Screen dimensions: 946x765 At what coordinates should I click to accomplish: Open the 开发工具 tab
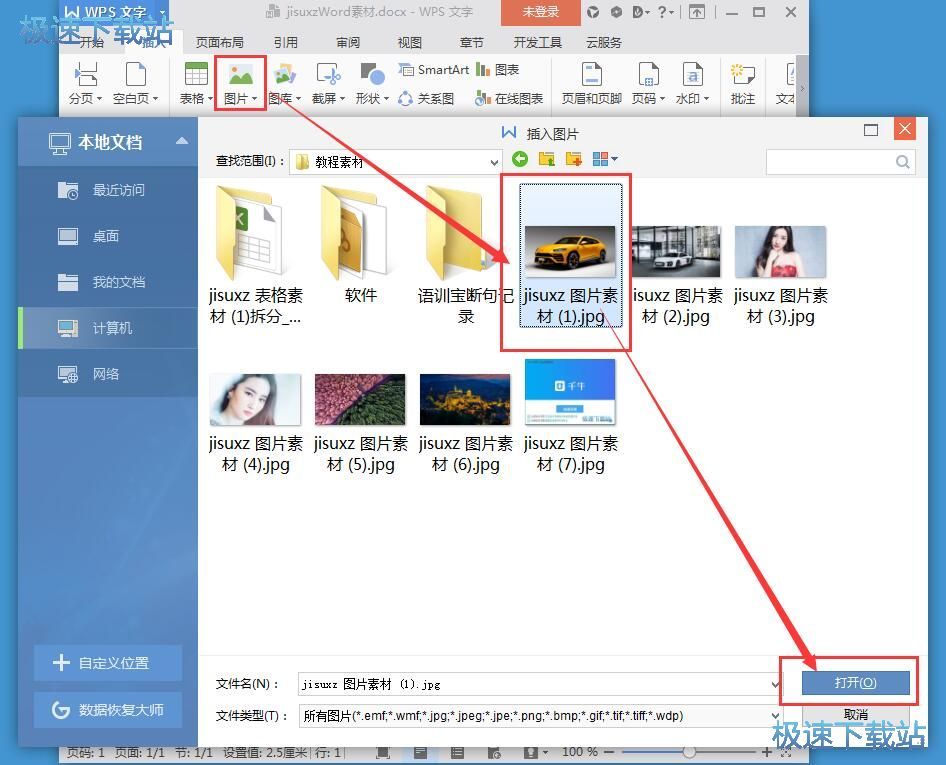click(538, 42)
